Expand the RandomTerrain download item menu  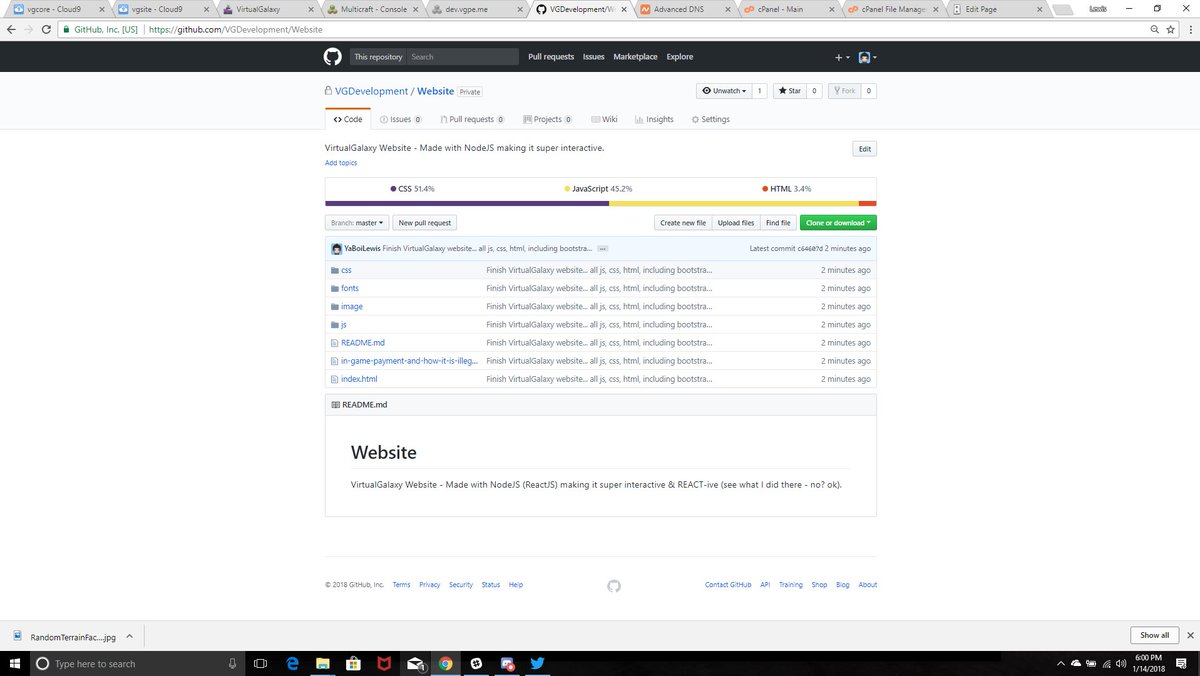coord(129,636)
